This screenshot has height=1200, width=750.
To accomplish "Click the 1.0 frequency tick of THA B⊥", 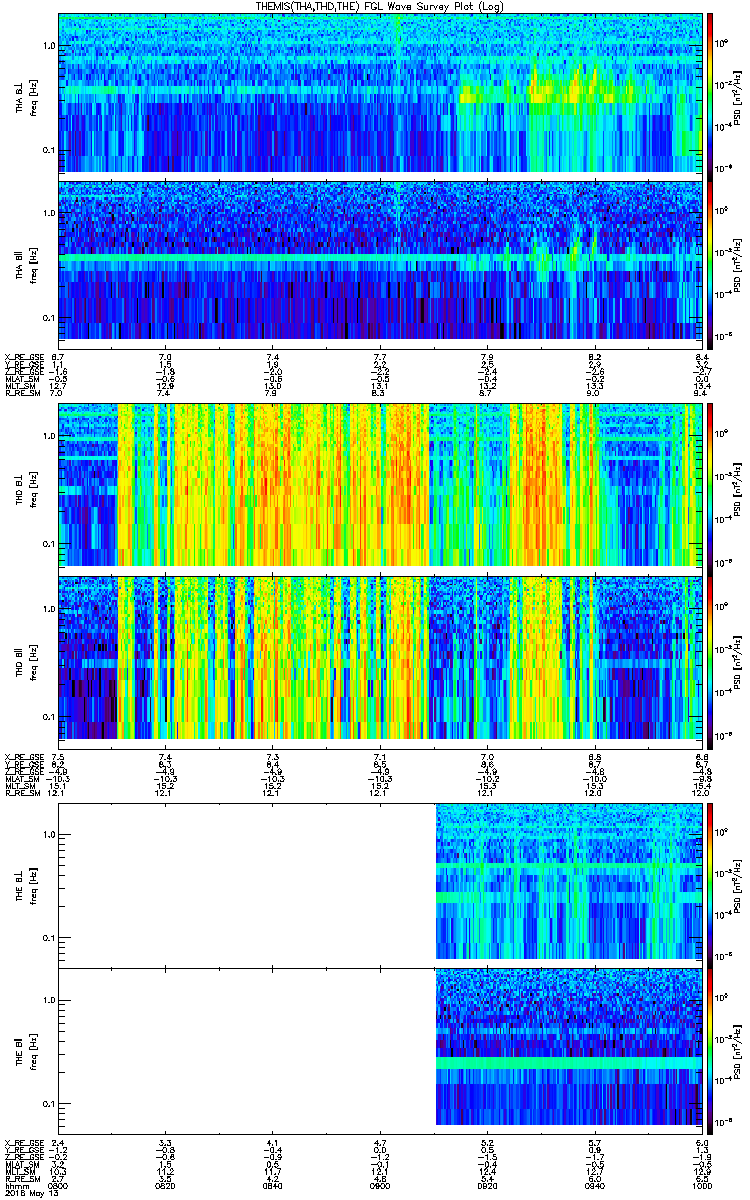I will tap(48, 46).
